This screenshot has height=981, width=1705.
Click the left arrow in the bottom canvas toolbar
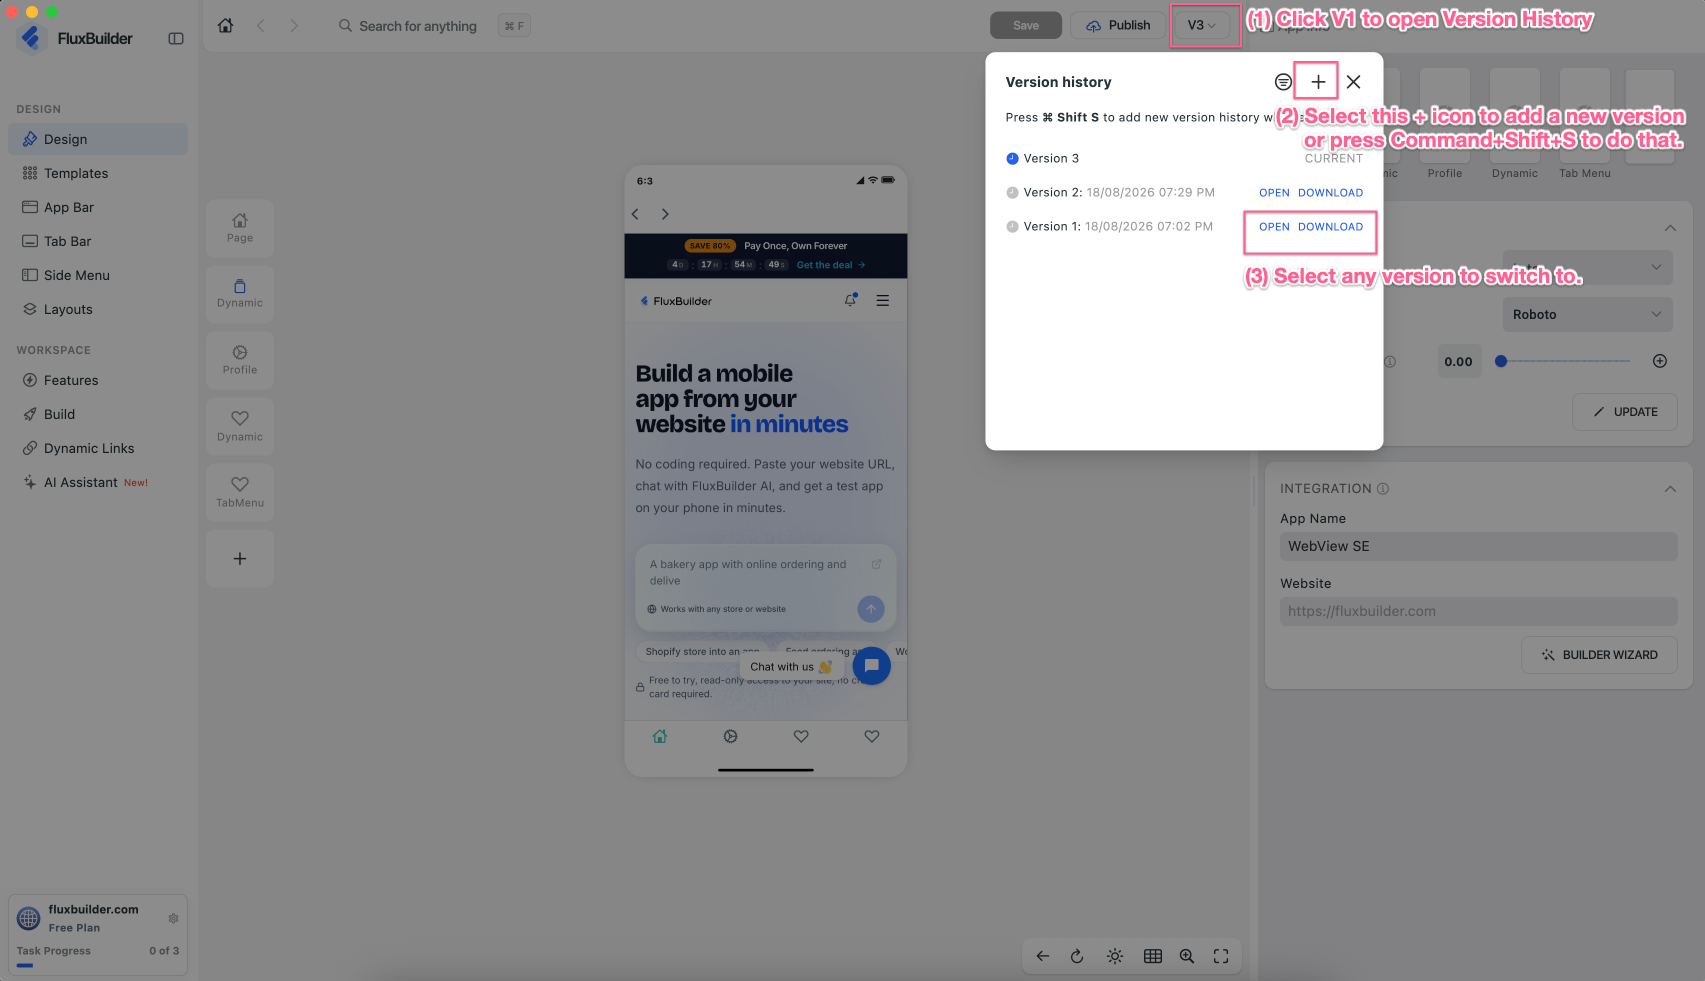click(1043, 956)
